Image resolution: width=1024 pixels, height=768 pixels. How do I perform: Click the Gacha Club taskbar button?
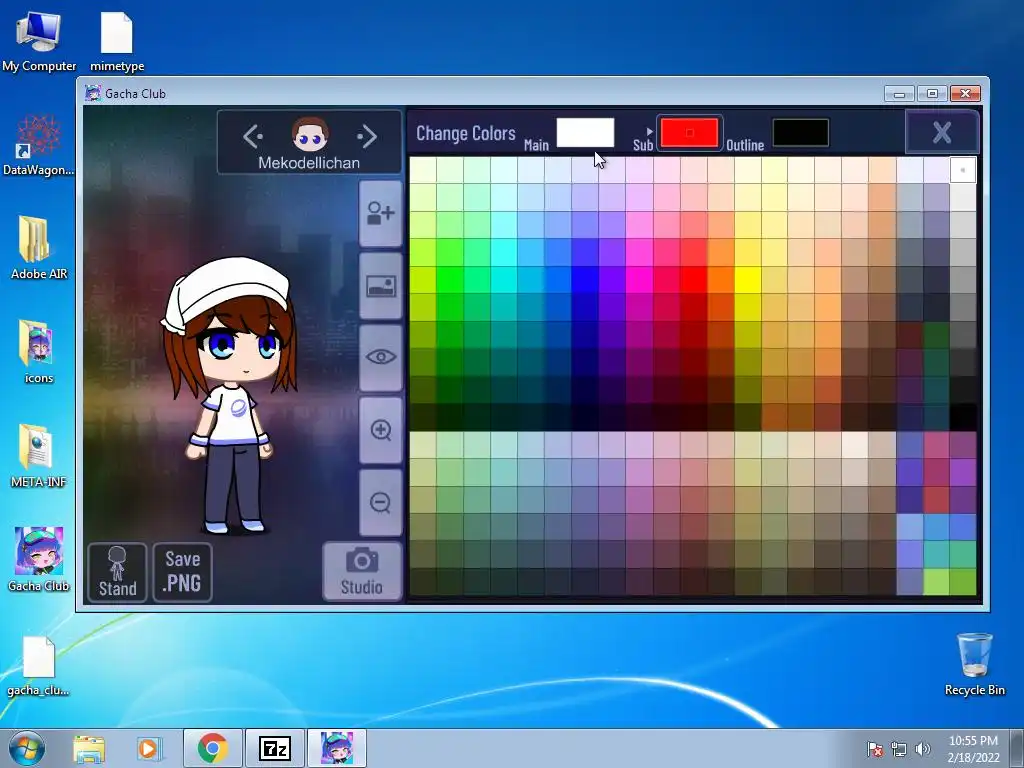point(337,748)
